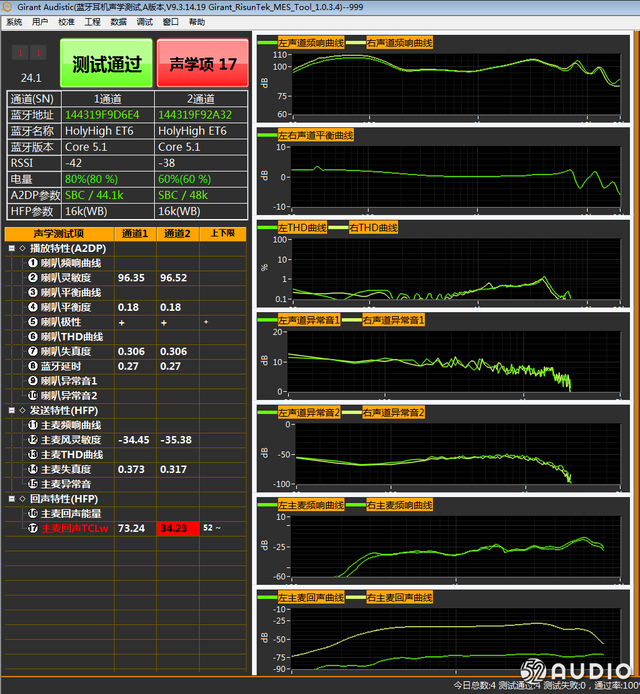Screen dimensions: 640x694
Task: Click the Girant app icon in title bar
Action: [7, 7]
